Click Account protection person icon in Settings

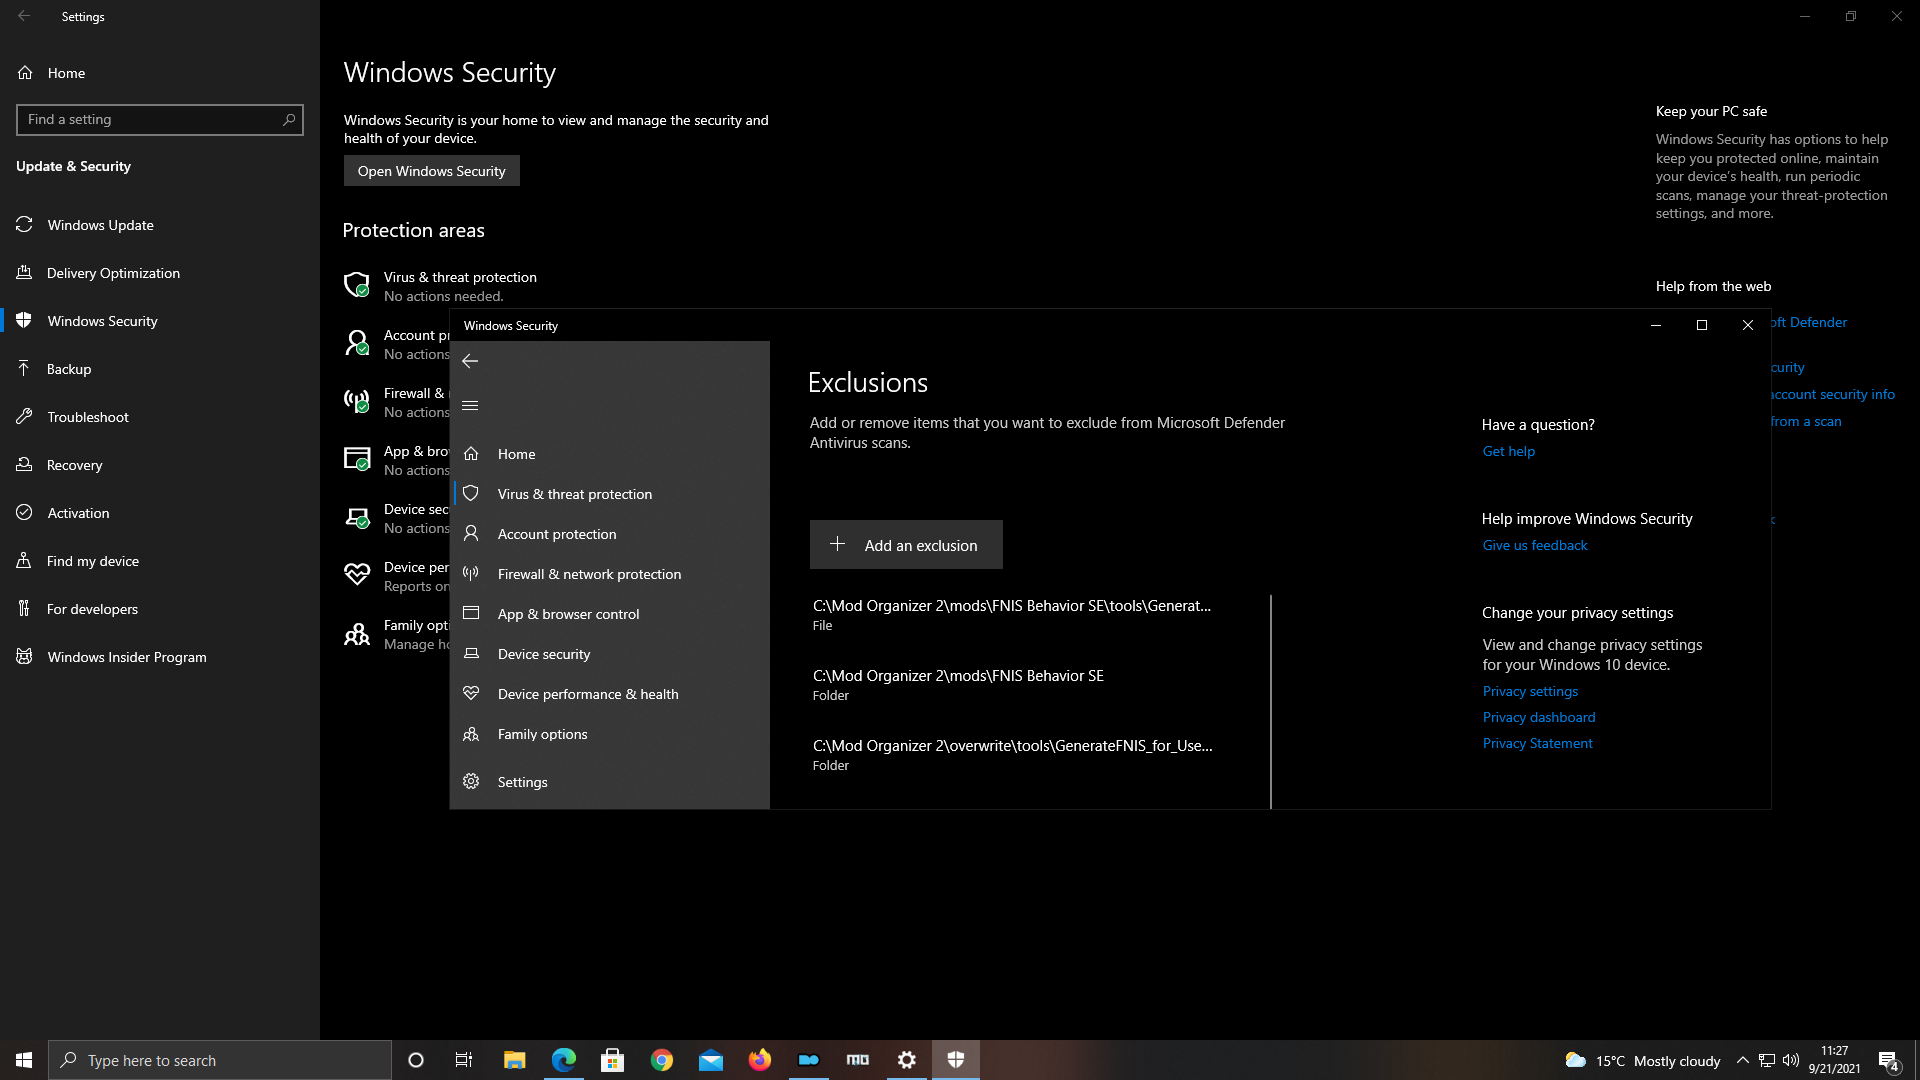pos(357,343)
